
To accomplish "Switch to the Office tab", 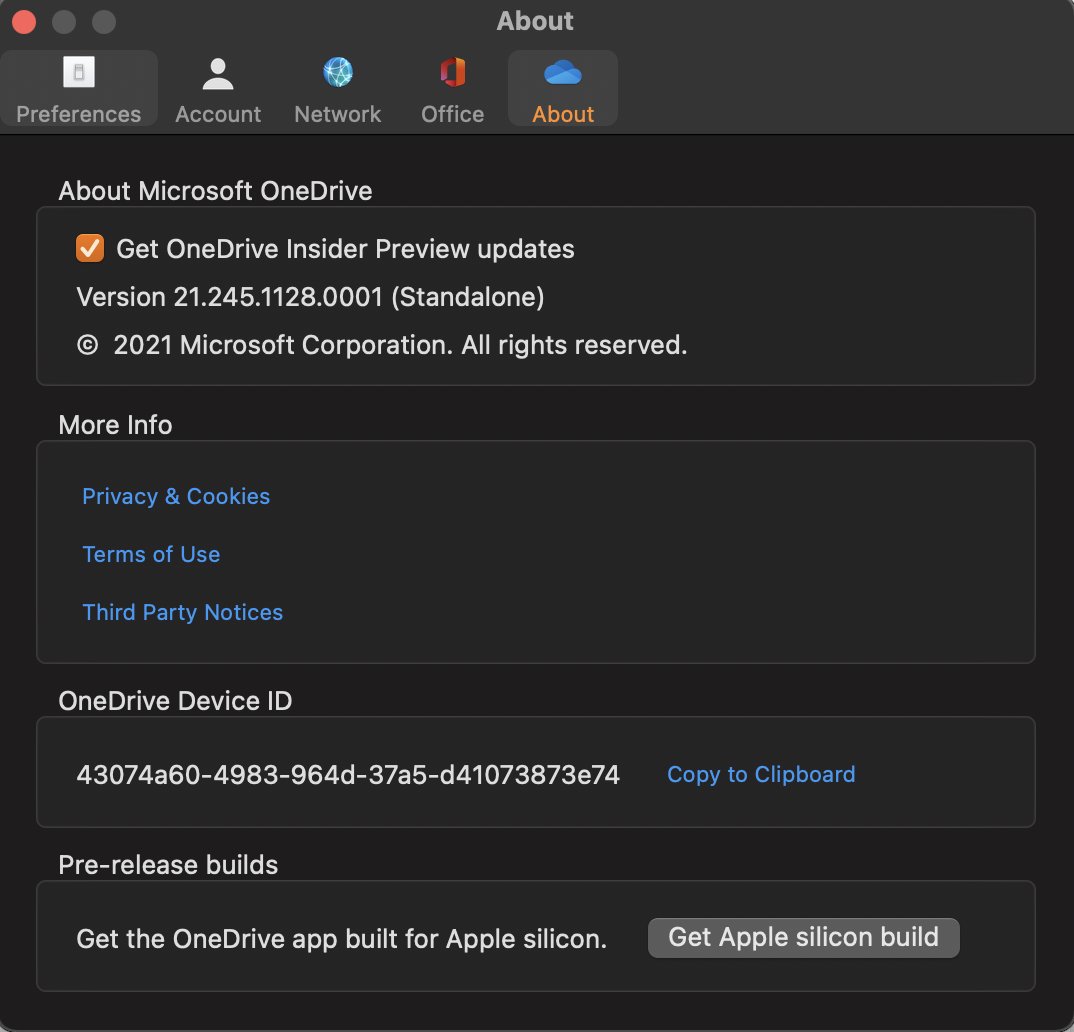I will tap(452, 89).
